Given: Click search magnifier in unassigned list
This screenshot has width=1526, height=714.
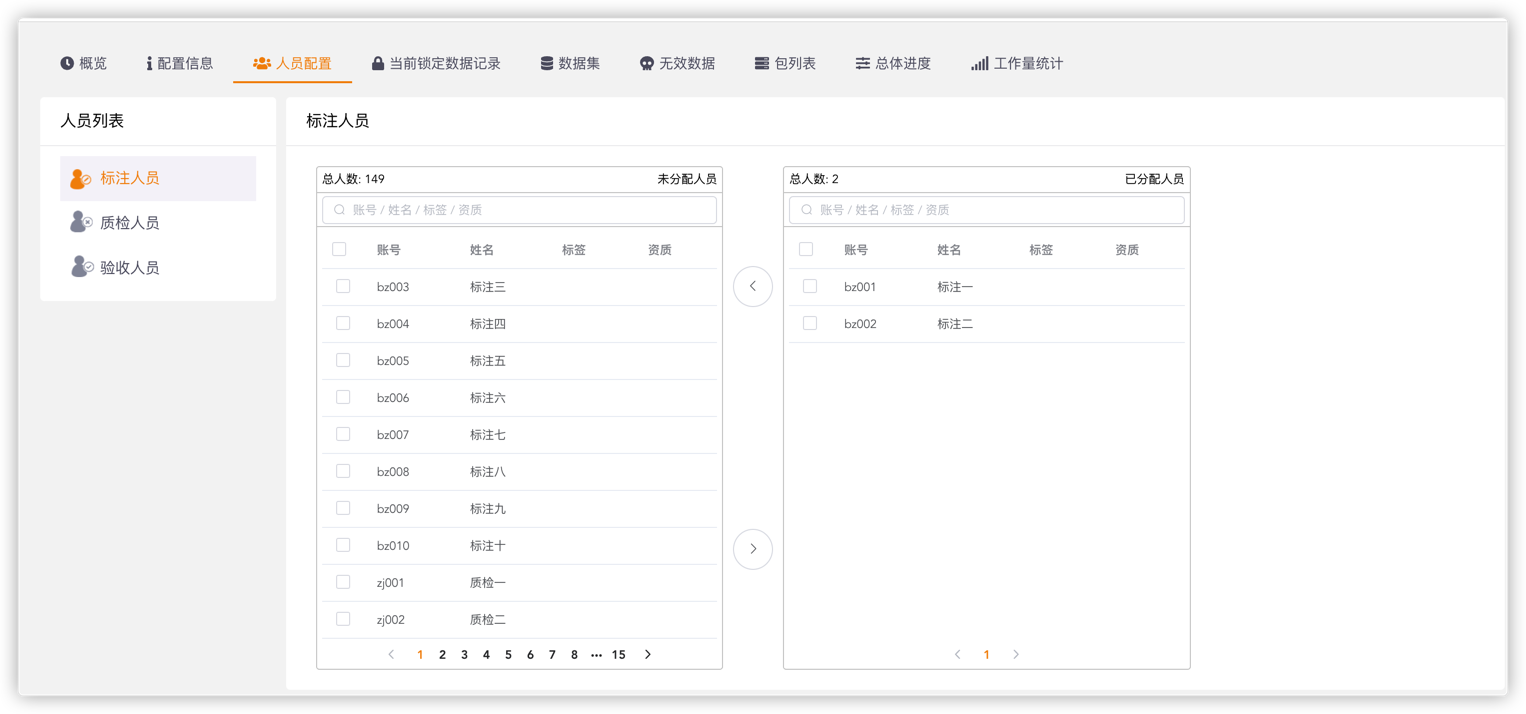Looking at the screenshot, I should pos(340,210).
